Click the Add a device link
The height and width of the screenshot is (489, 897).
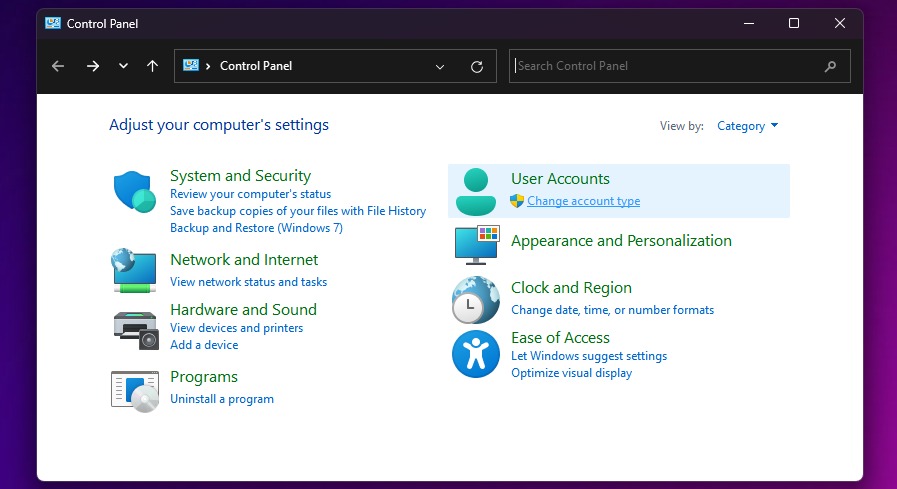click(x=204, y=345)
